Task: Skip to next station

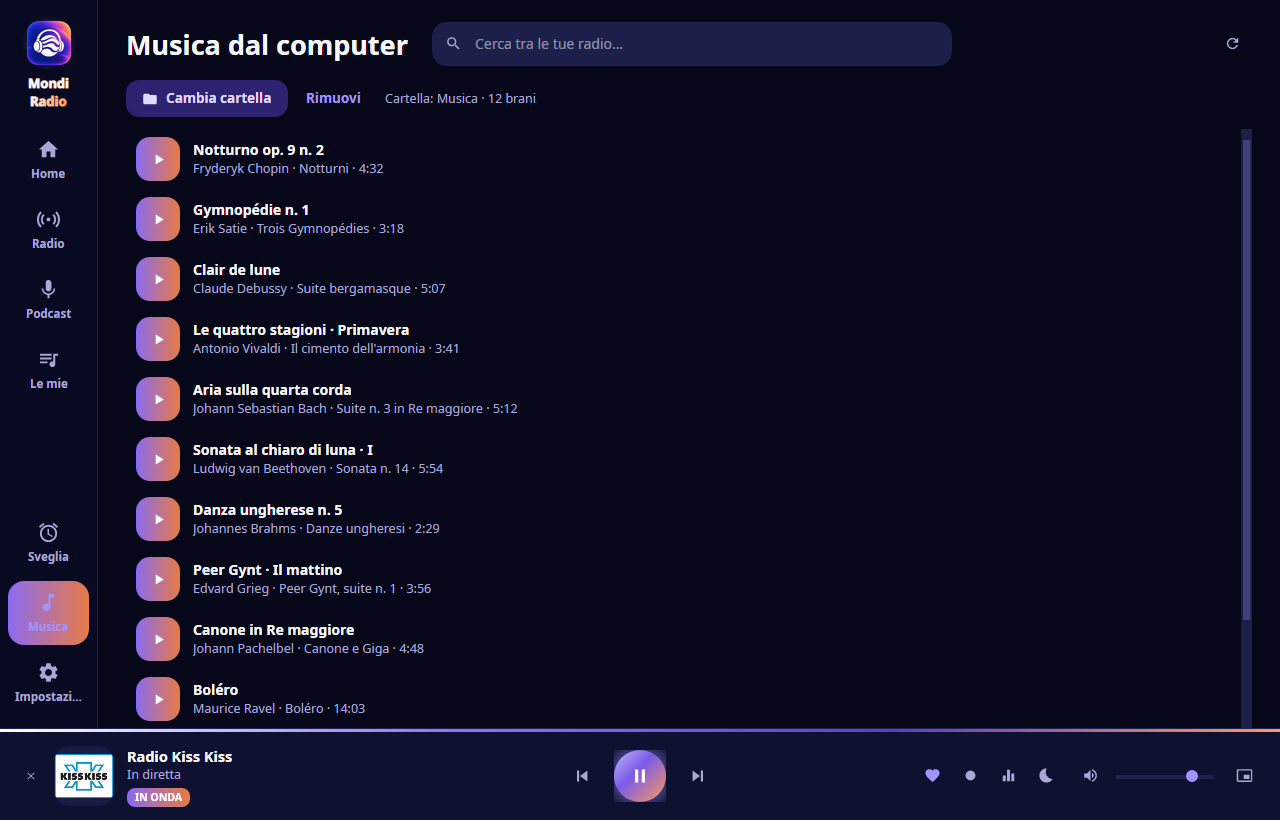Action: (x=698, y=776)
